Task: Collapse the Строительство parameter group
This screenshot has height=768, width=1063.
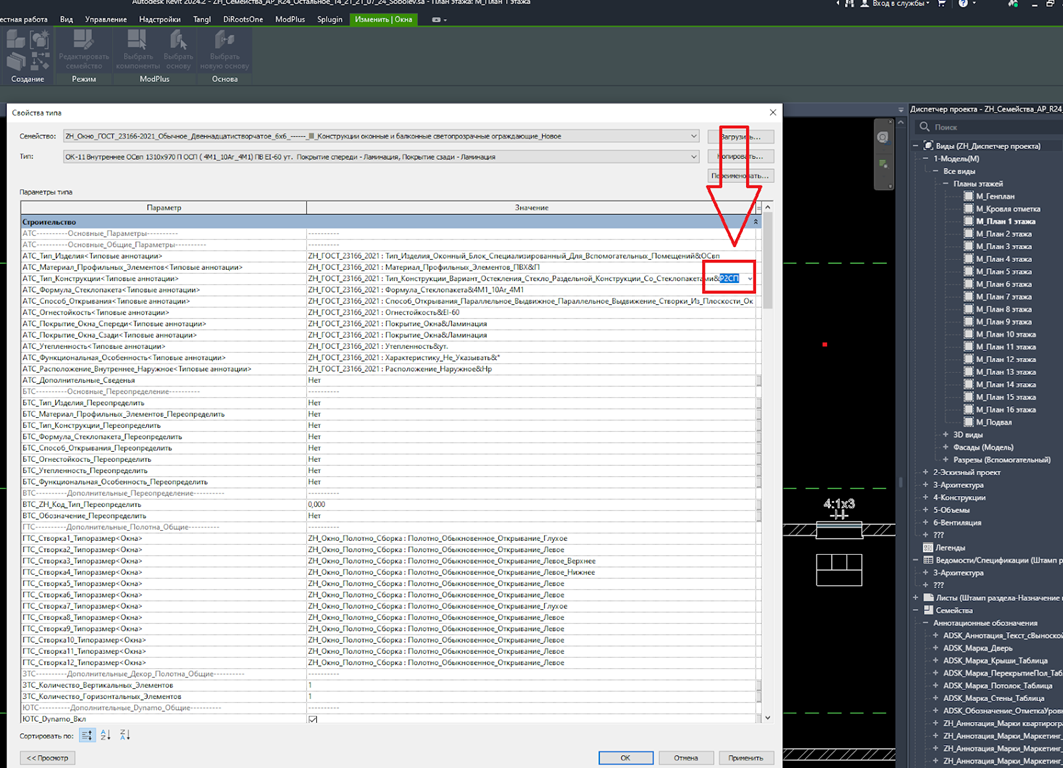Action: tap(755, 222)
